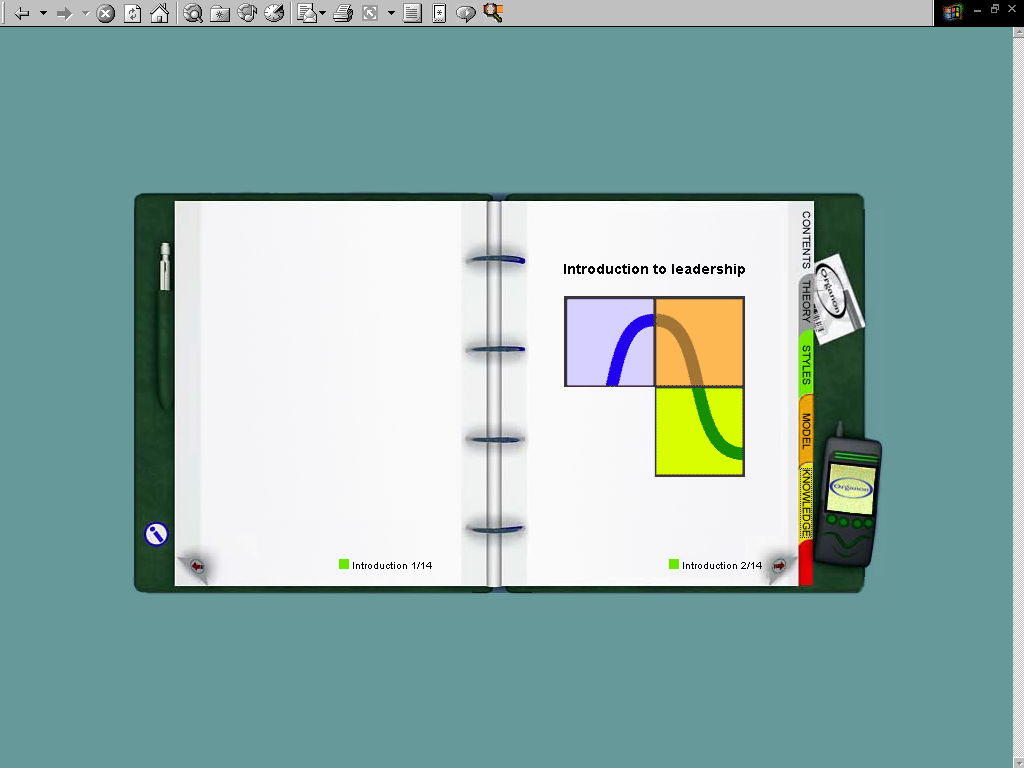The width and height of the screenshot is (1024, 768).
Task: Click the browser Back arrow button
Action: pyautogui.click(x=22, y=13)
